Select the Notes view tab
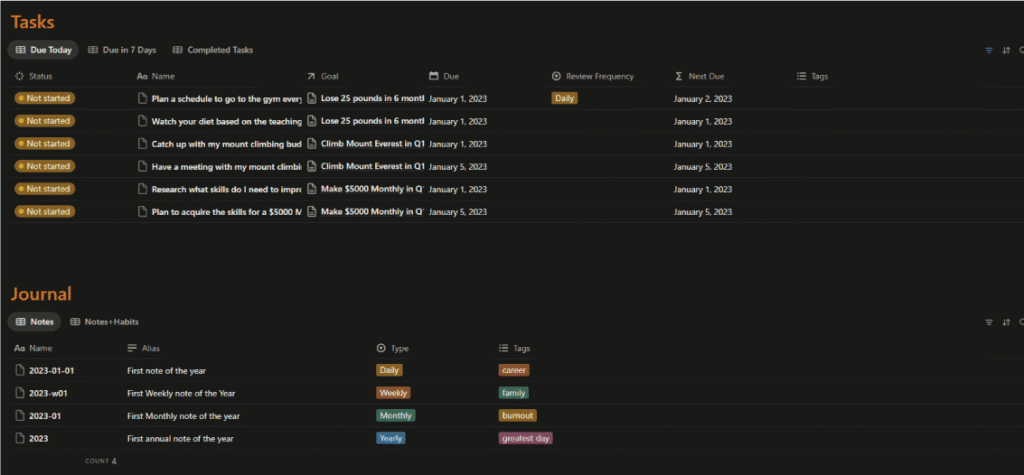The width and height of the screenshot is (1024, 475). [35, 322]
